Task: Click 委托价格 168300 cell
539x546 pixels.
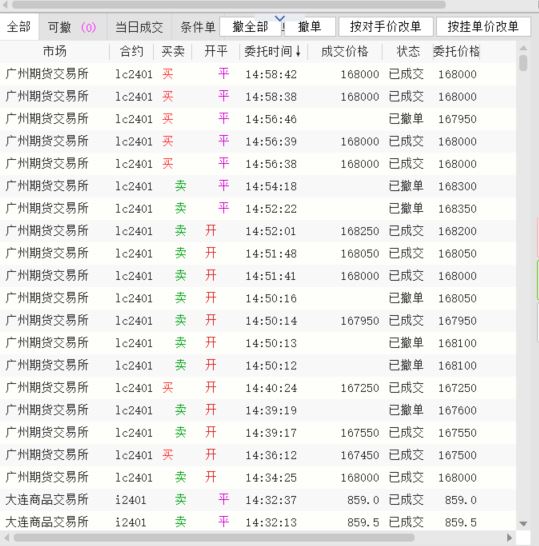Action: (457, 186)
